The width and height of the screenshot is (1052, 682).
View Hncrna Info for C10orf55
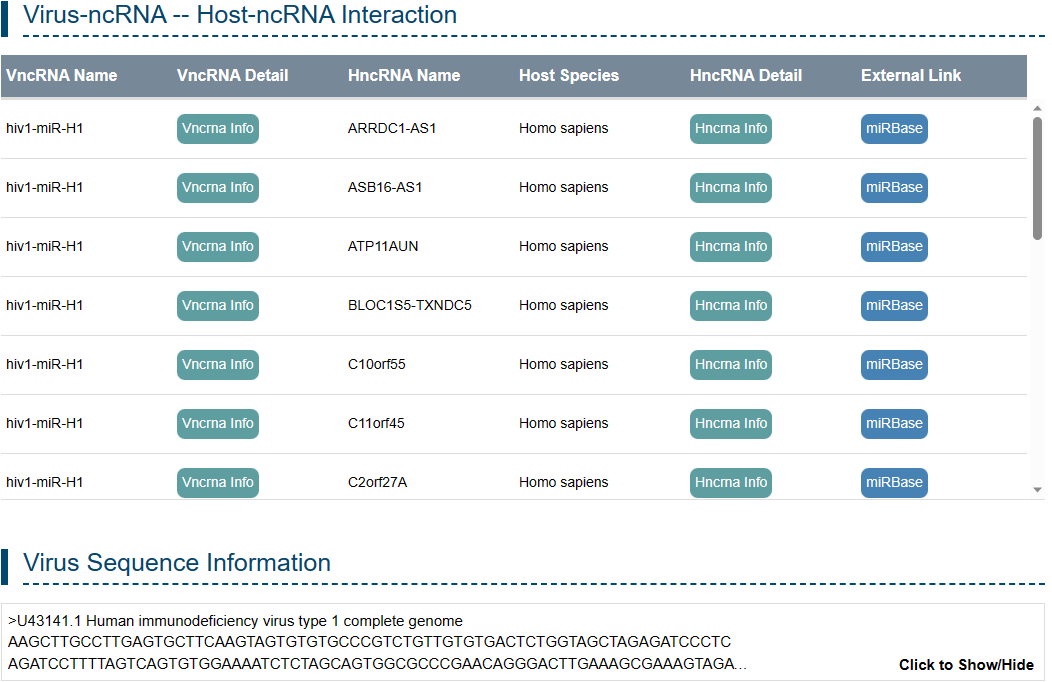pyautogui.click(x=730, y=365)
